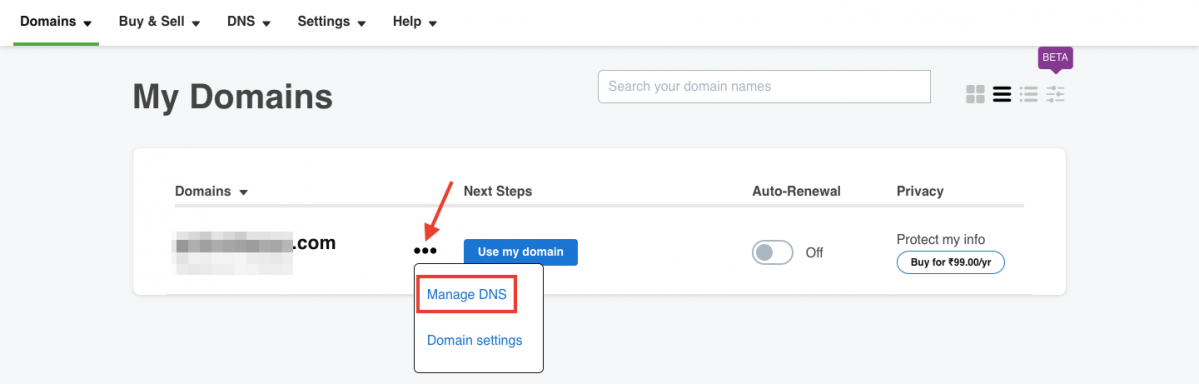Open the Domains top menu
The height and width of the screenshot is (384, 1199).
point(56,21)
